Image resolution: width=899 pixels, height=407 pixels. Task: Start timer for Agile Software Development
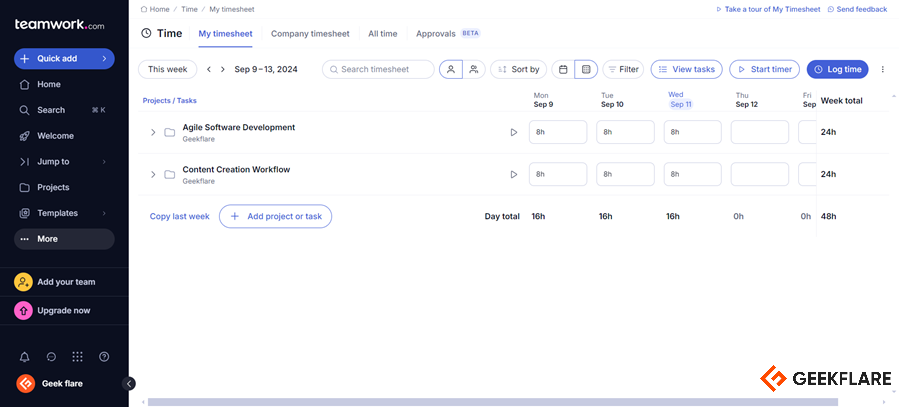tap(514, 132)
